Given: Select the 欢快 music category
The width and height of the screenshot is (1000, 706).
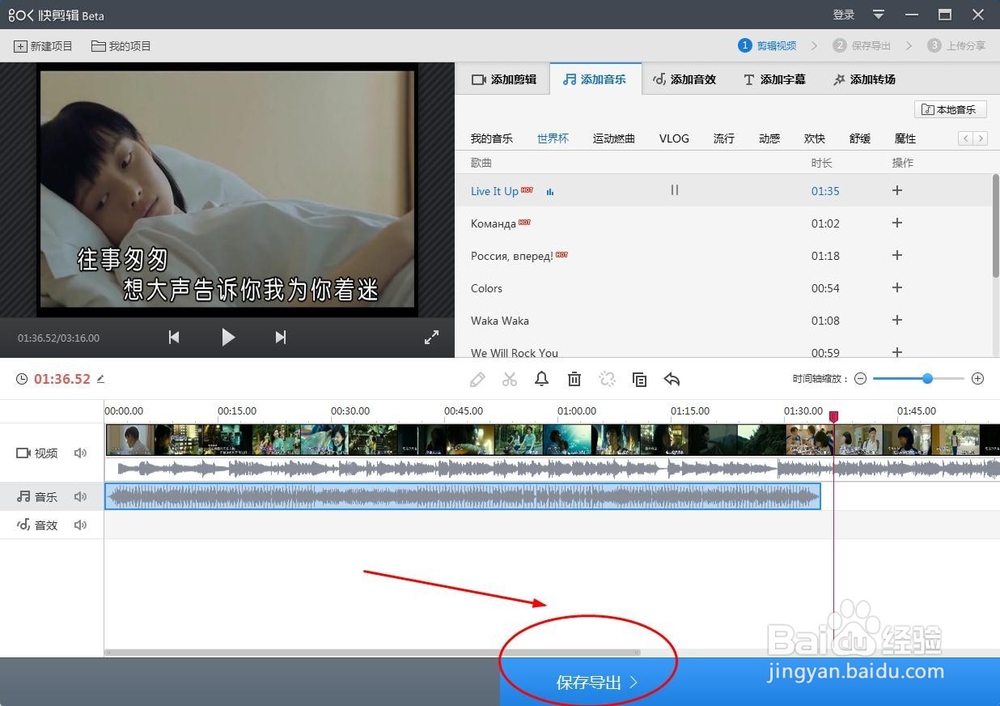Looking at the screenshot, I should tap(814, 138).
